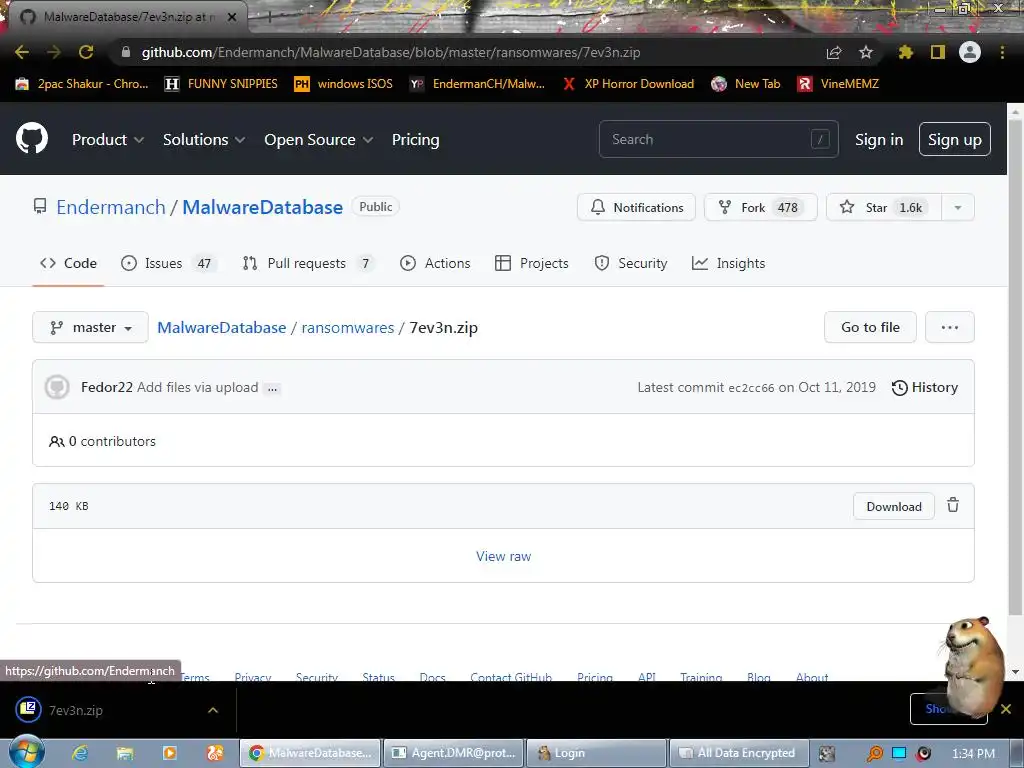Focus the GitHub search field
This screenshot has height=768, width=1024.
[718, 139]
